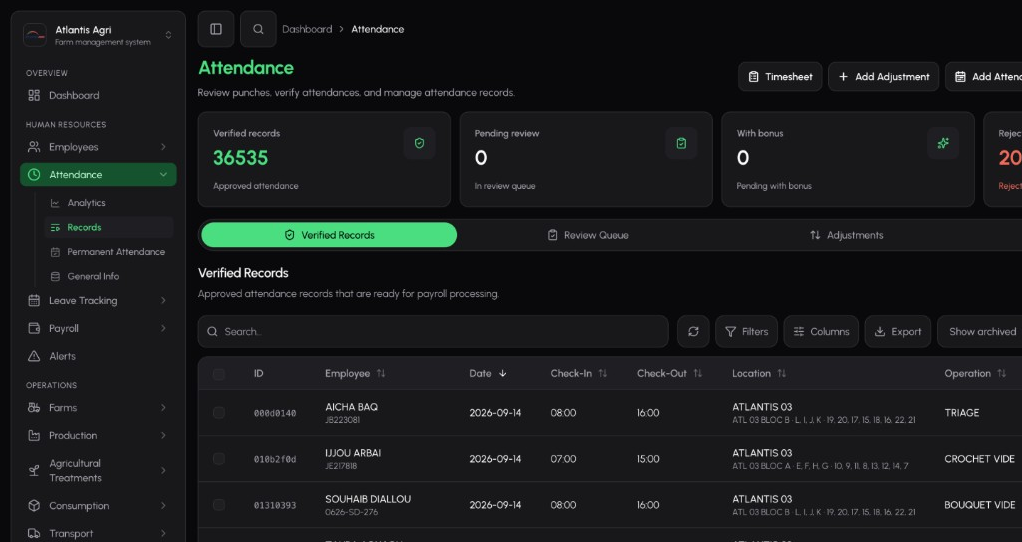Click the Export button
1022x542 pixels.
point(898,332)
